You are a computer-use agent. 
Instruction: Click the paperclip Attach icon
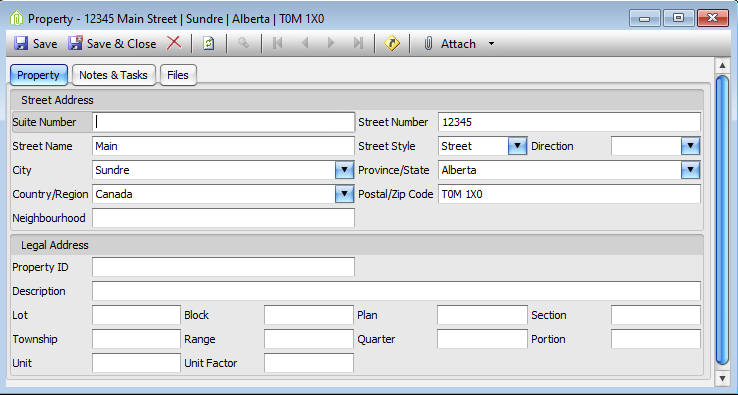click(x=428, y=43)
